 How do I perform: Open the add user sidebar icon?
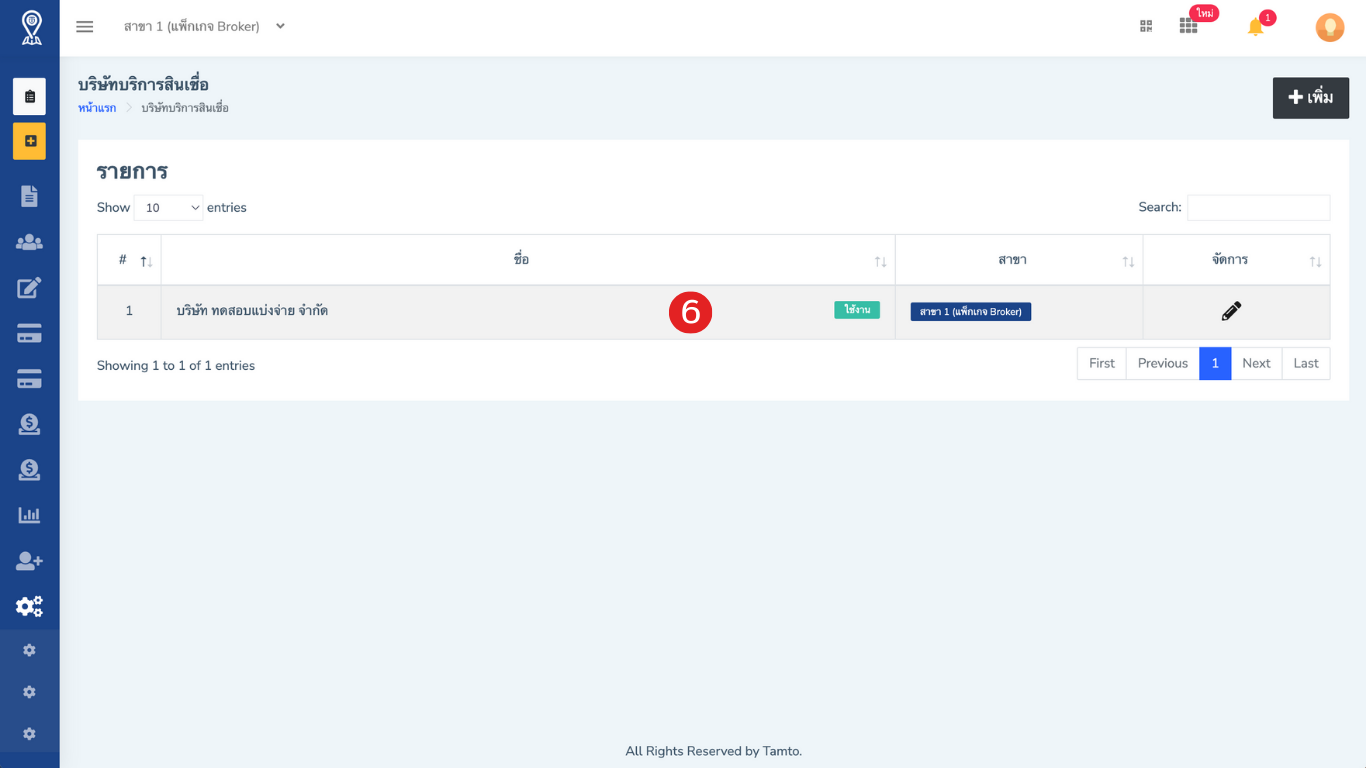coord(29,561)
